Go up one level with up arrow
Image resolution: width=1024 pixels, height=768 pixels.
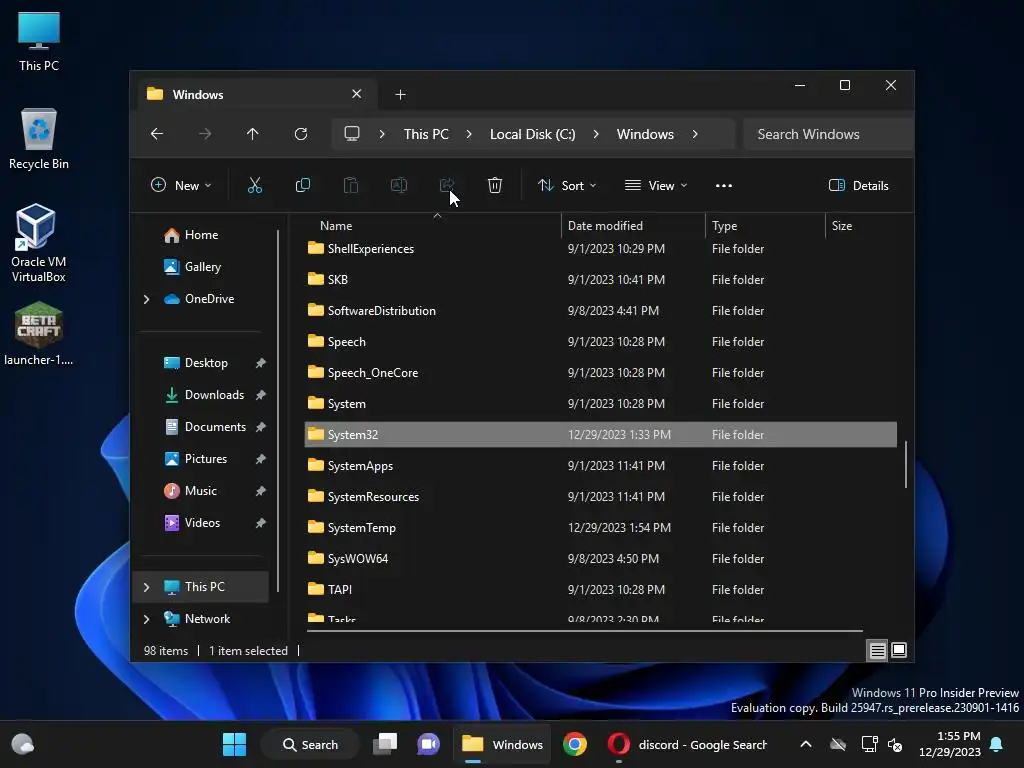click(253, 134)
